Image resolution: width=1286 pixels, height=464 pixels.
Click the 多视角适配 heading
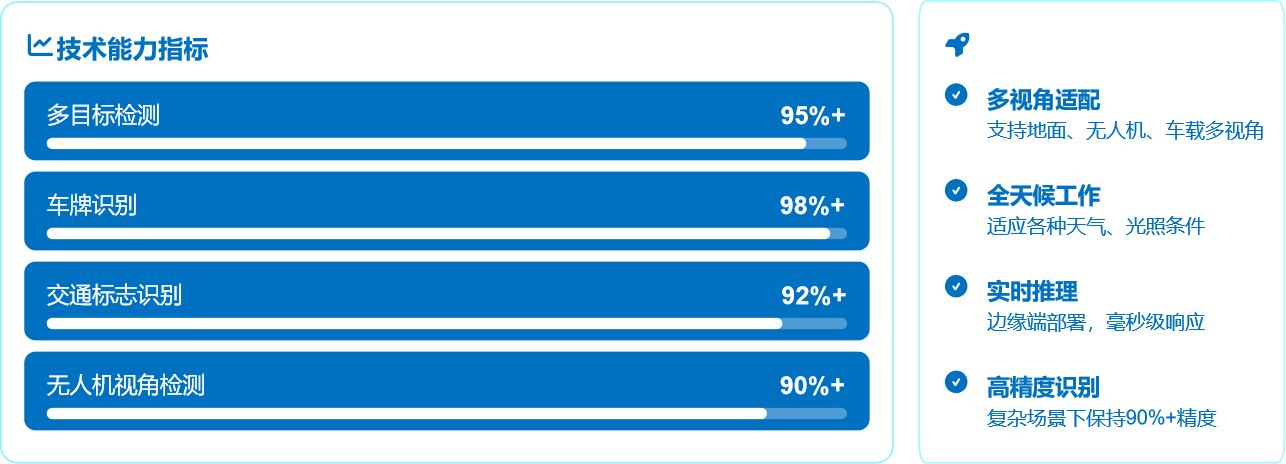(x=1043, y=100)
